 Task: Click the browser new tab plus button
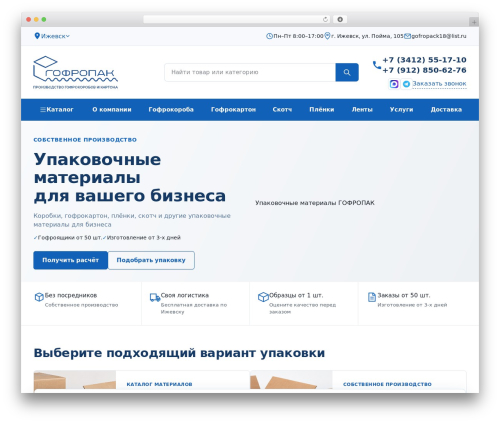(474, 22)
